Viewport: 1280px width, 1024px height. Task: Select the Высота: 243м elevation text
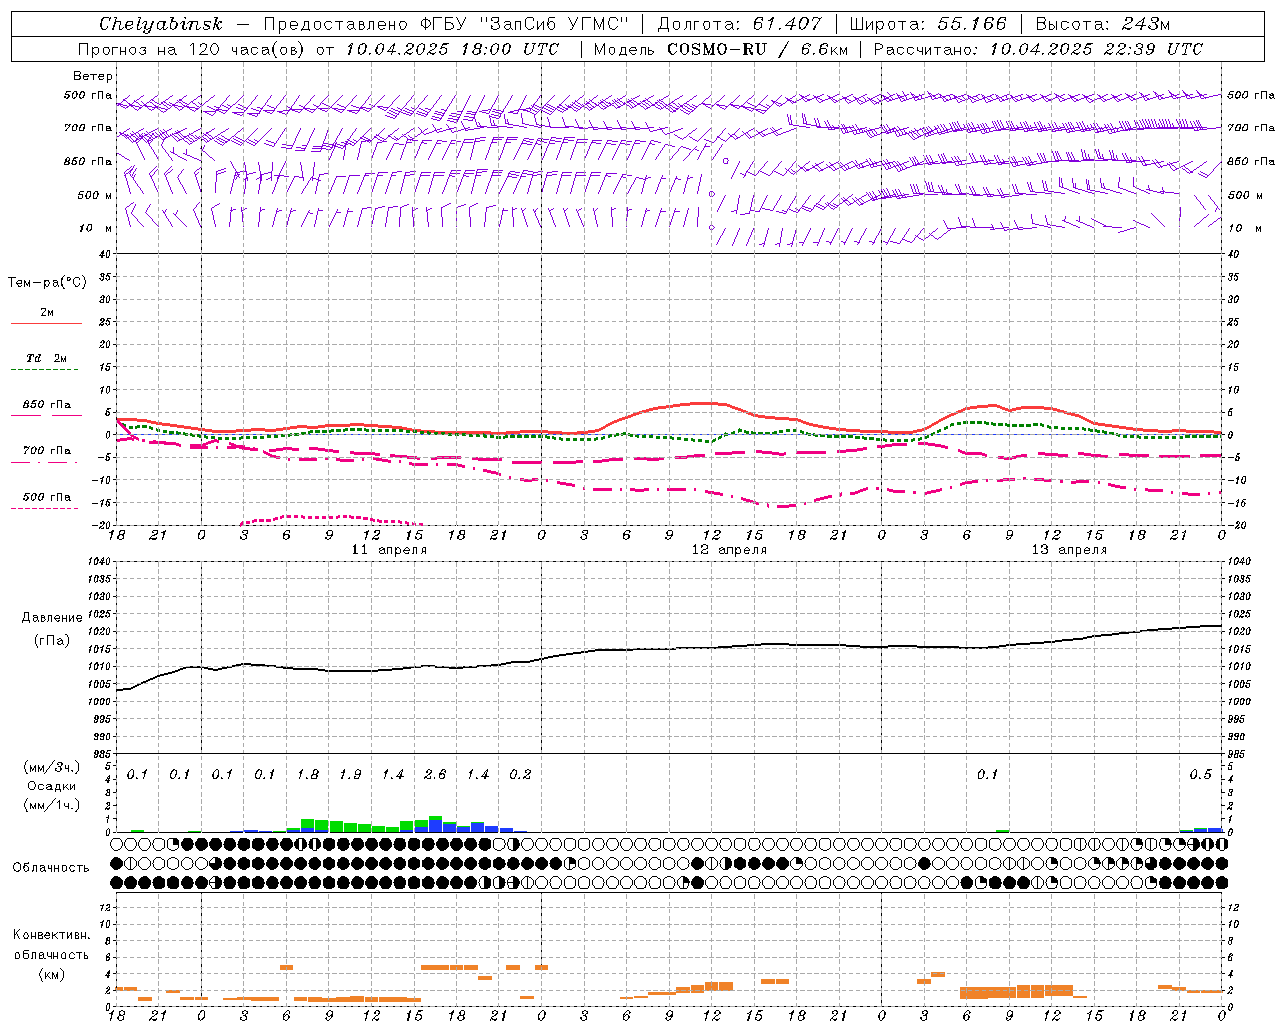point(1102,24)
